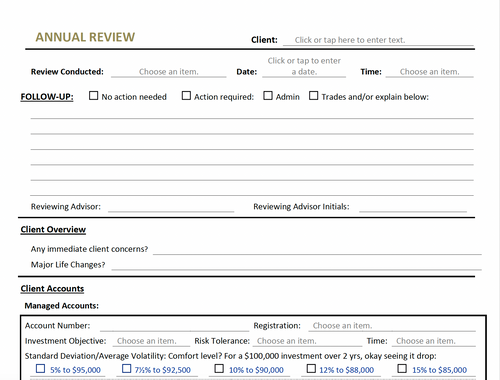Open the Risk Tolerance dropdown
Screen dimensions: 500x380
click(x=307, y=341)
